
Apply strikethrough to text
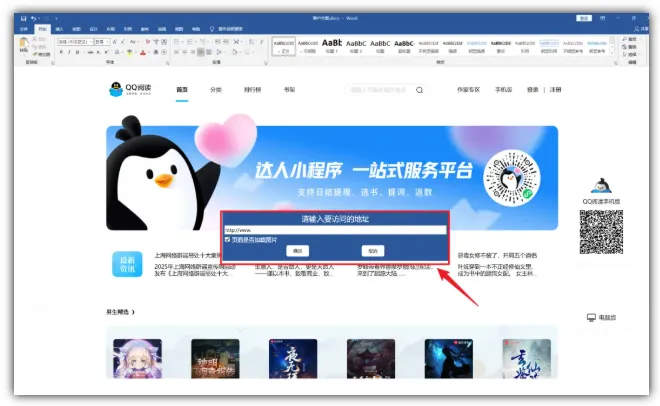(x=90, y=52)
